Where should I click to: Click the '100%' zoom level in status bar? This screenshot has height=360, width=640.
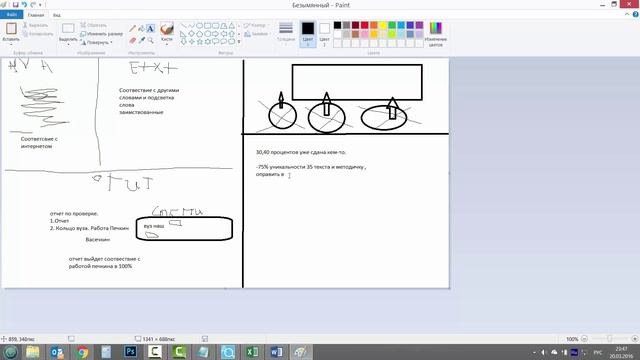point(572,339)
